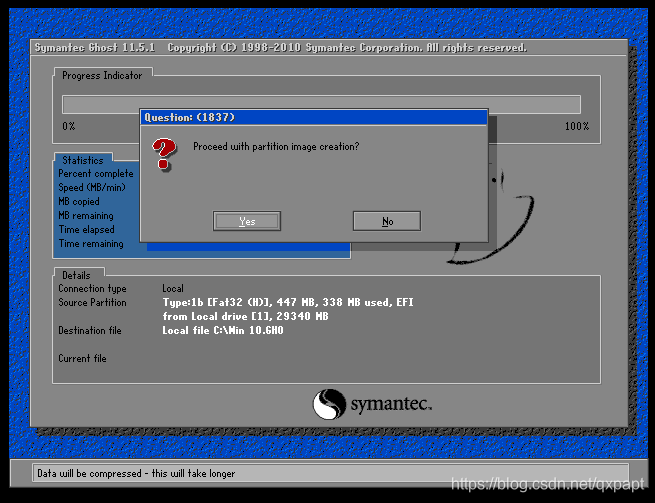Click 'from Local drive [1], 29340 MB' text
The width and height of the screenshot is (655, 503).
[245, 316]
